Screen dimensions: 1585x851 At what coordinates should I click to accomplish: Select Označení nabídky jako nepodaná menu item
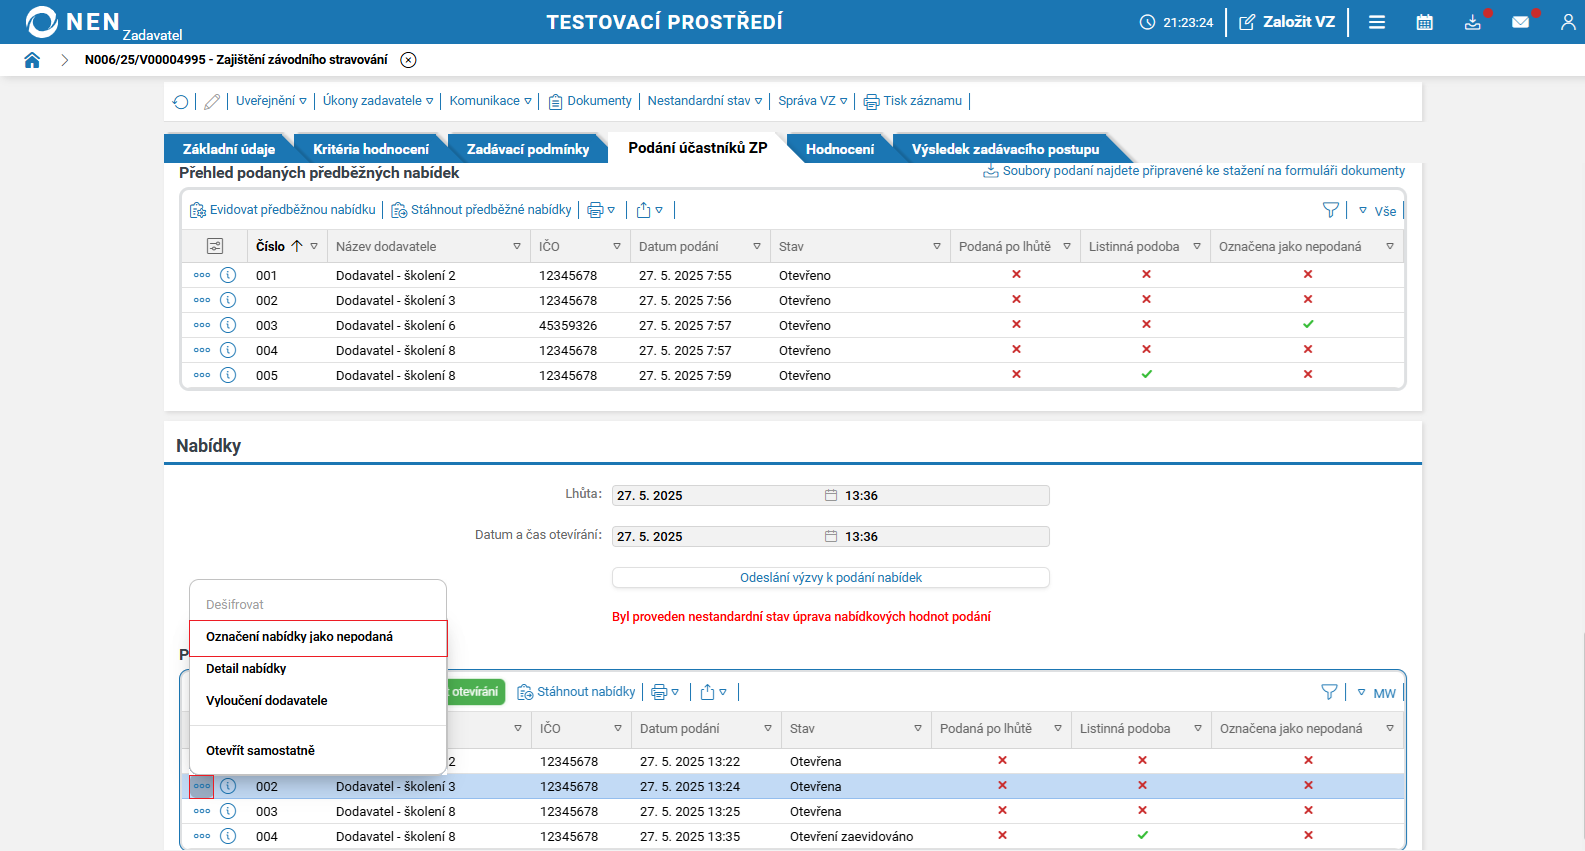click(x=299, y=637)
